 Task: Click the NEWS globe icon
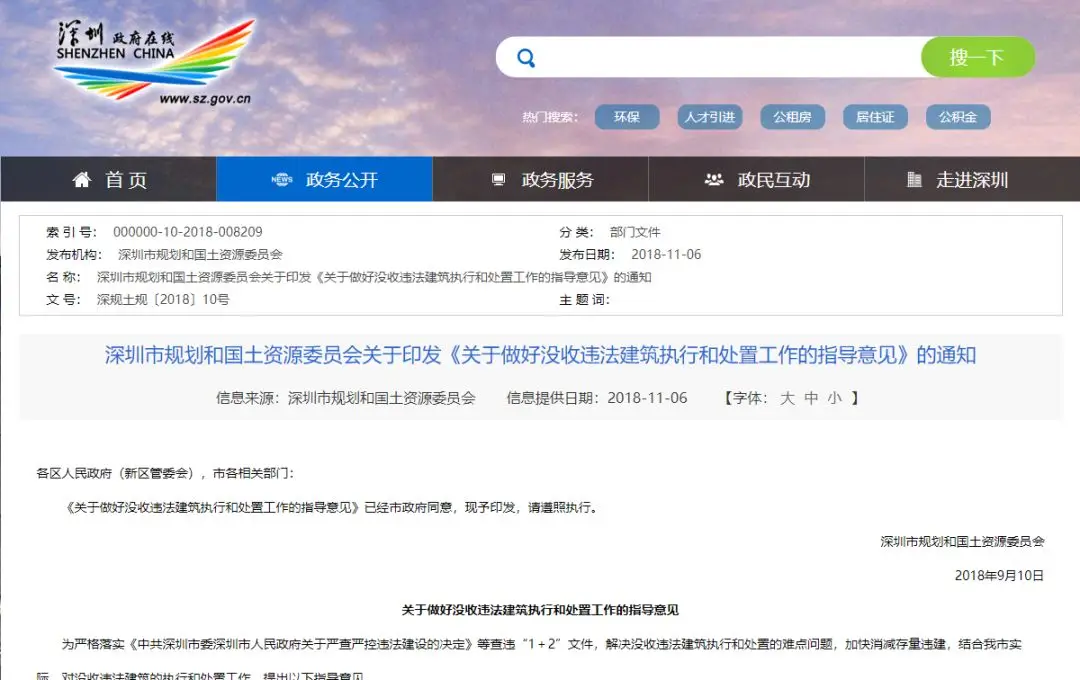pyautogui.click(x=282, y=179)
